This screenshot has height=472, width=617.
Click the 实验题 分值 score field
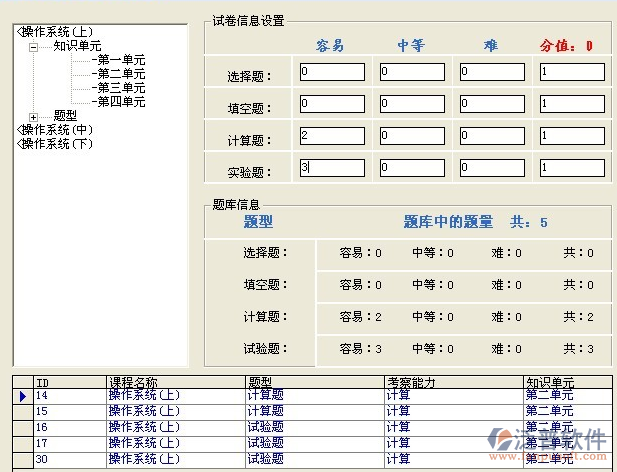coord(572,168)
